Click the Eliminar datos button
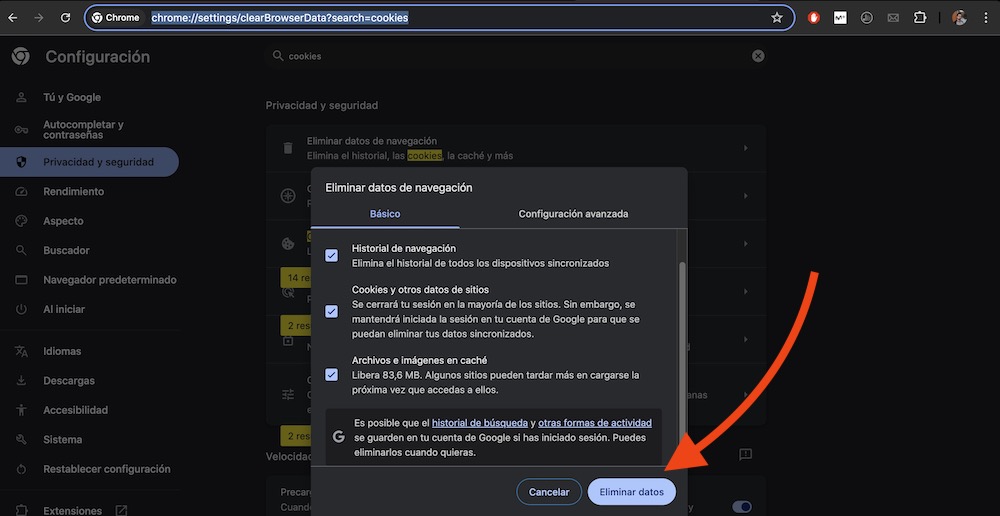This screenshot has width=1000, height=516. click(x=631, y=492)
